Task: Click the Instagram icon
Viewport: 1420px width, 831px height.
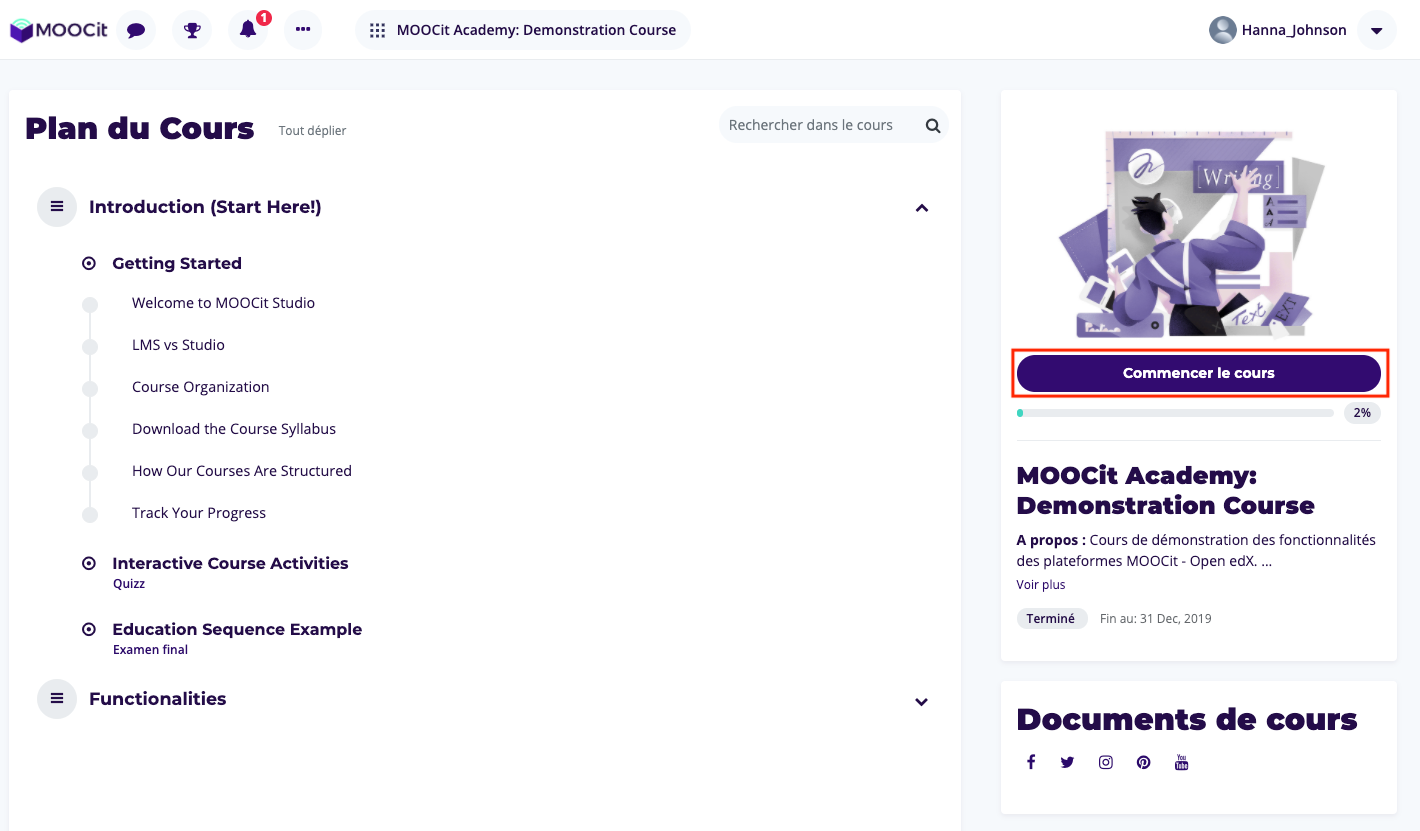Action: coord(1106,762)
